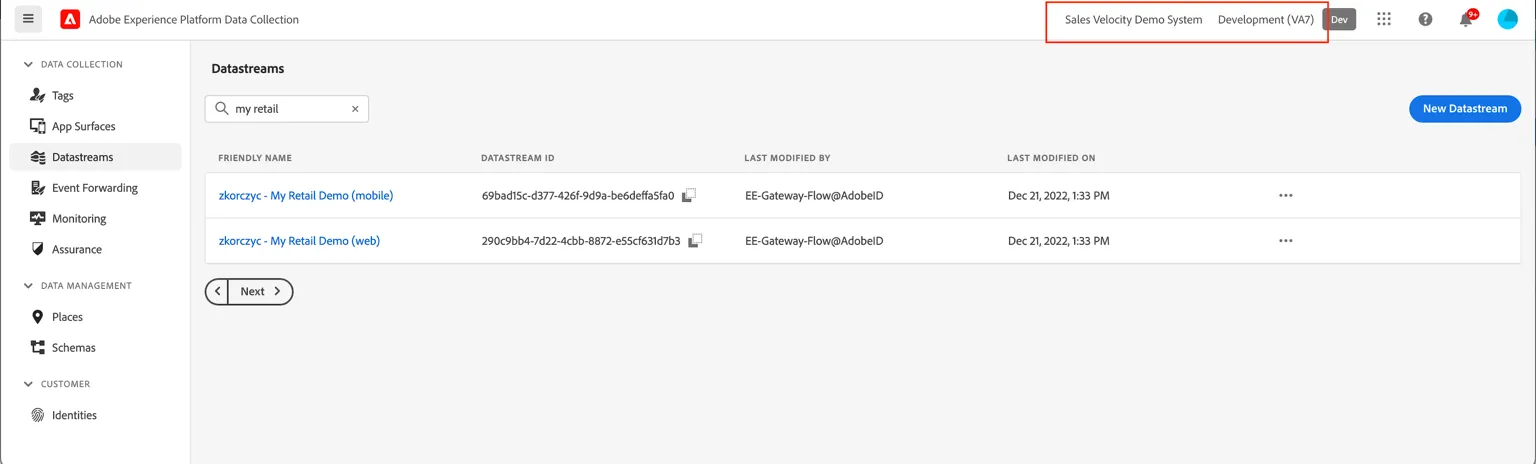Collapse the Data Management section
Viewport: 1536px width, 464px height.
pos(28,285)
